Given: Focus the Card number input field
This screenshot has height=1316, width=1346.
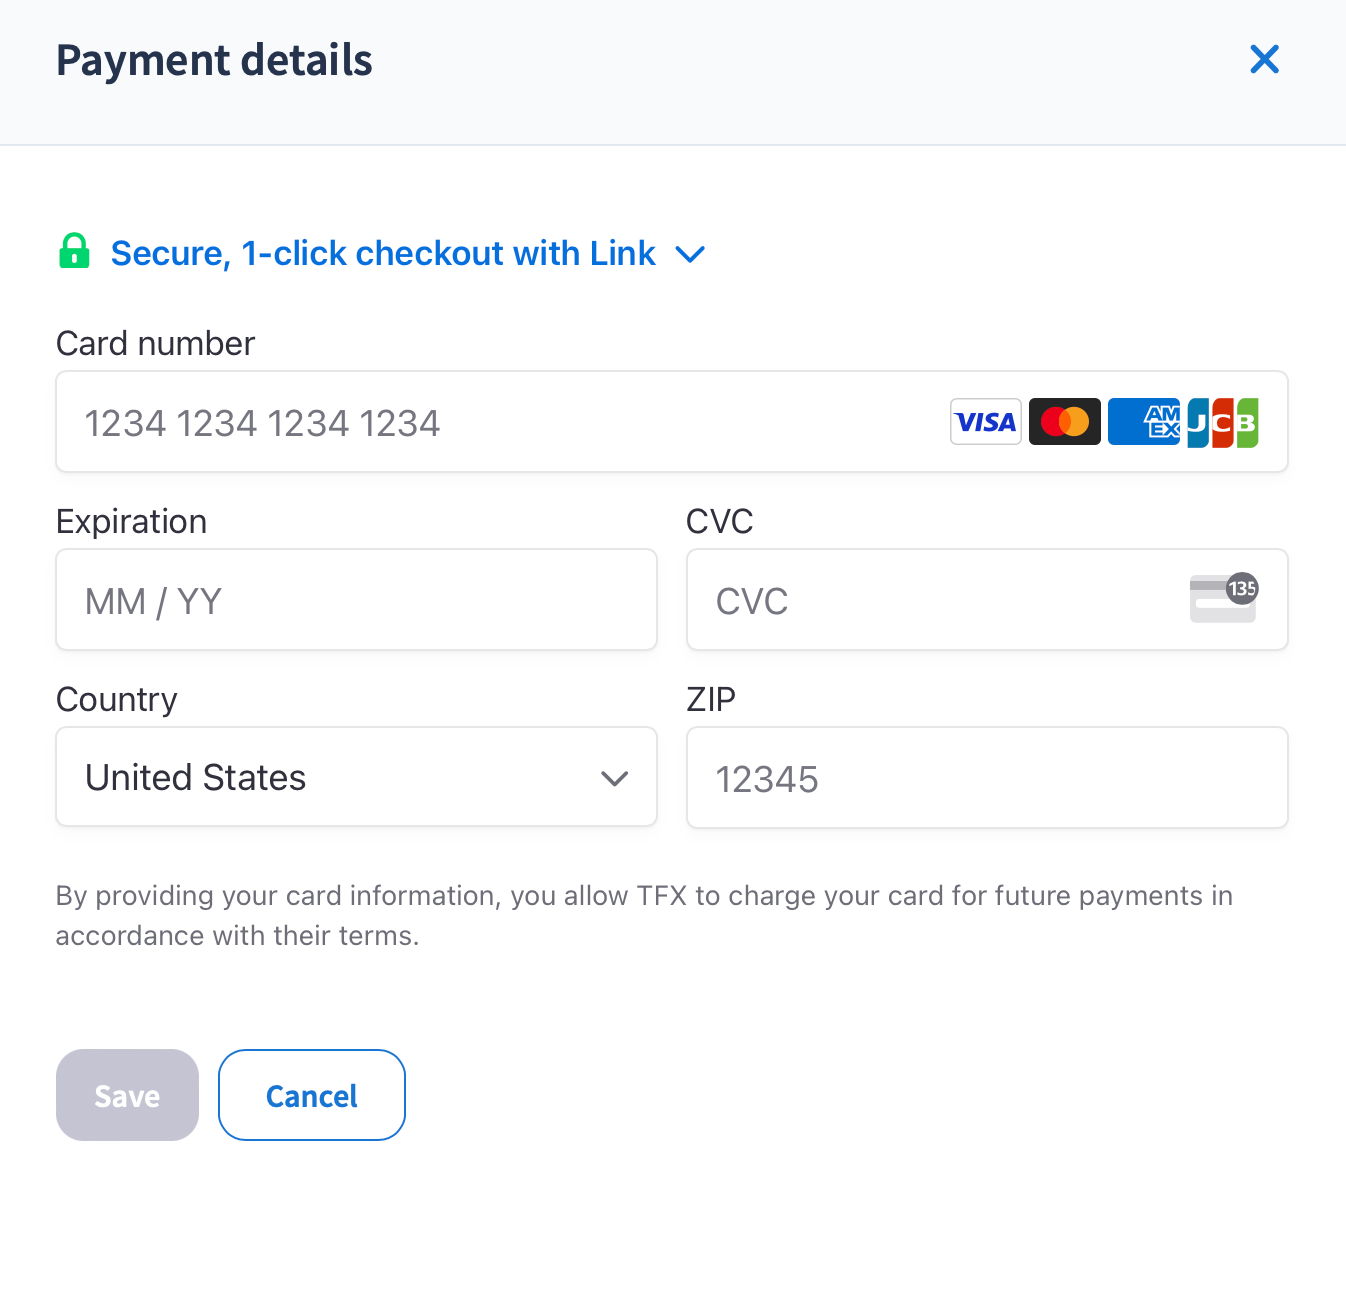Looking at the screenshot, I should point(500,422).
